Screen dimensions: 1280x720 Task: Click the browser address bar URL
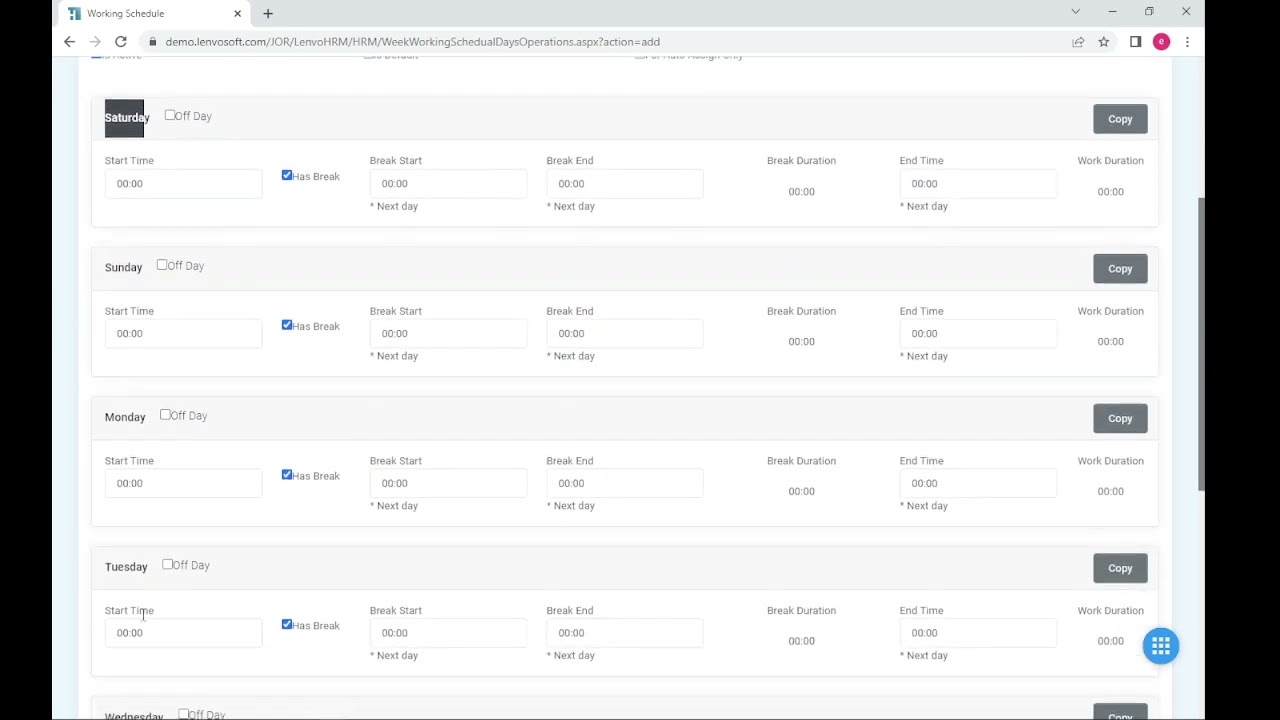click(x=412, y=42)
